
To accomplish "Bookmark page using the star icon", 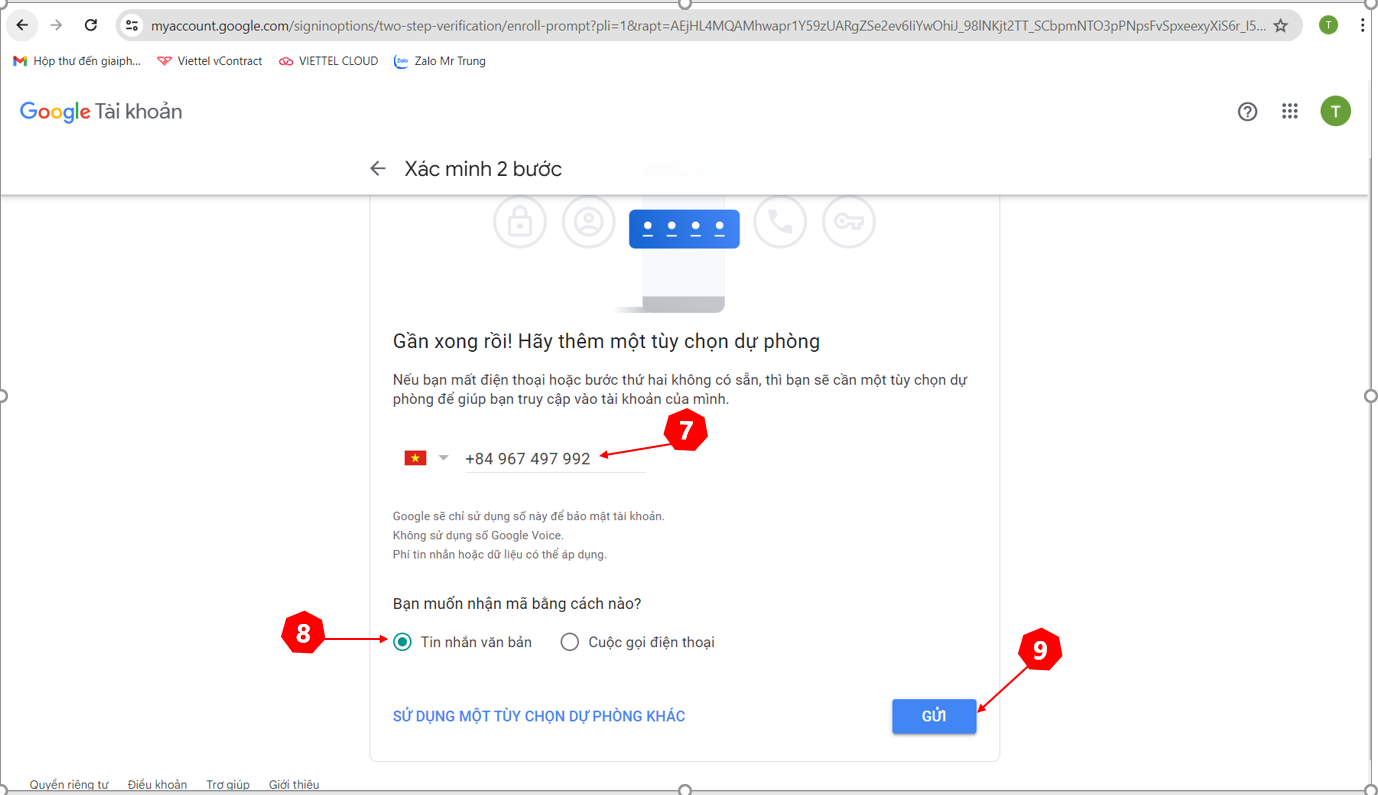I will 1281,26.
